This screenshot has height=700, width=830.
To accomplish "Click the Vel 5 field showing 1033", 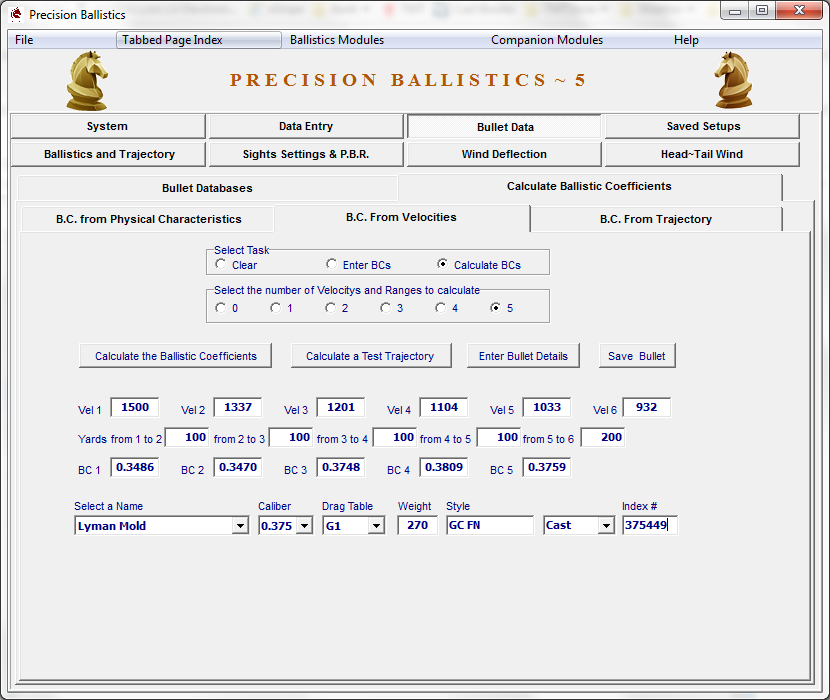I will point(547,407).
